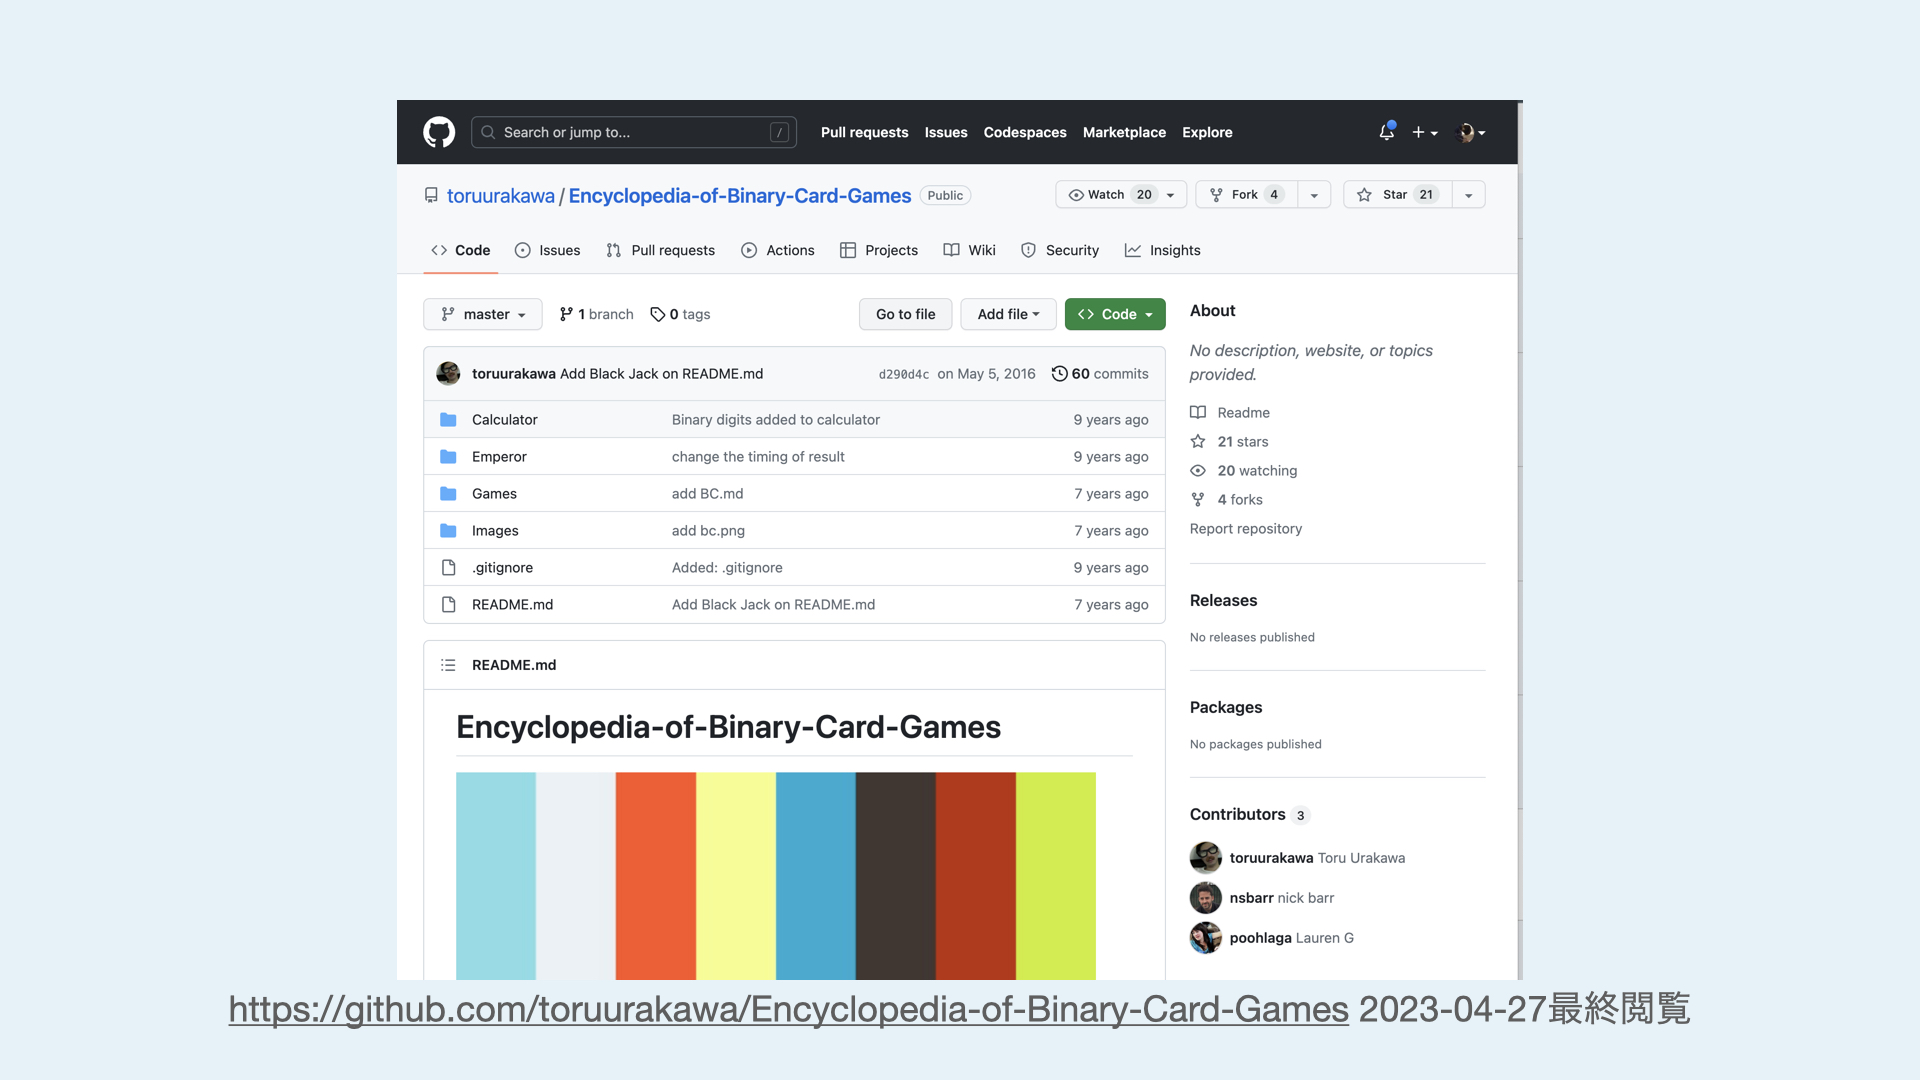The height and width of the screenshot is (1080, 1920).
Task: Open the green Code dropdown
Action: tap(1114, 314)
